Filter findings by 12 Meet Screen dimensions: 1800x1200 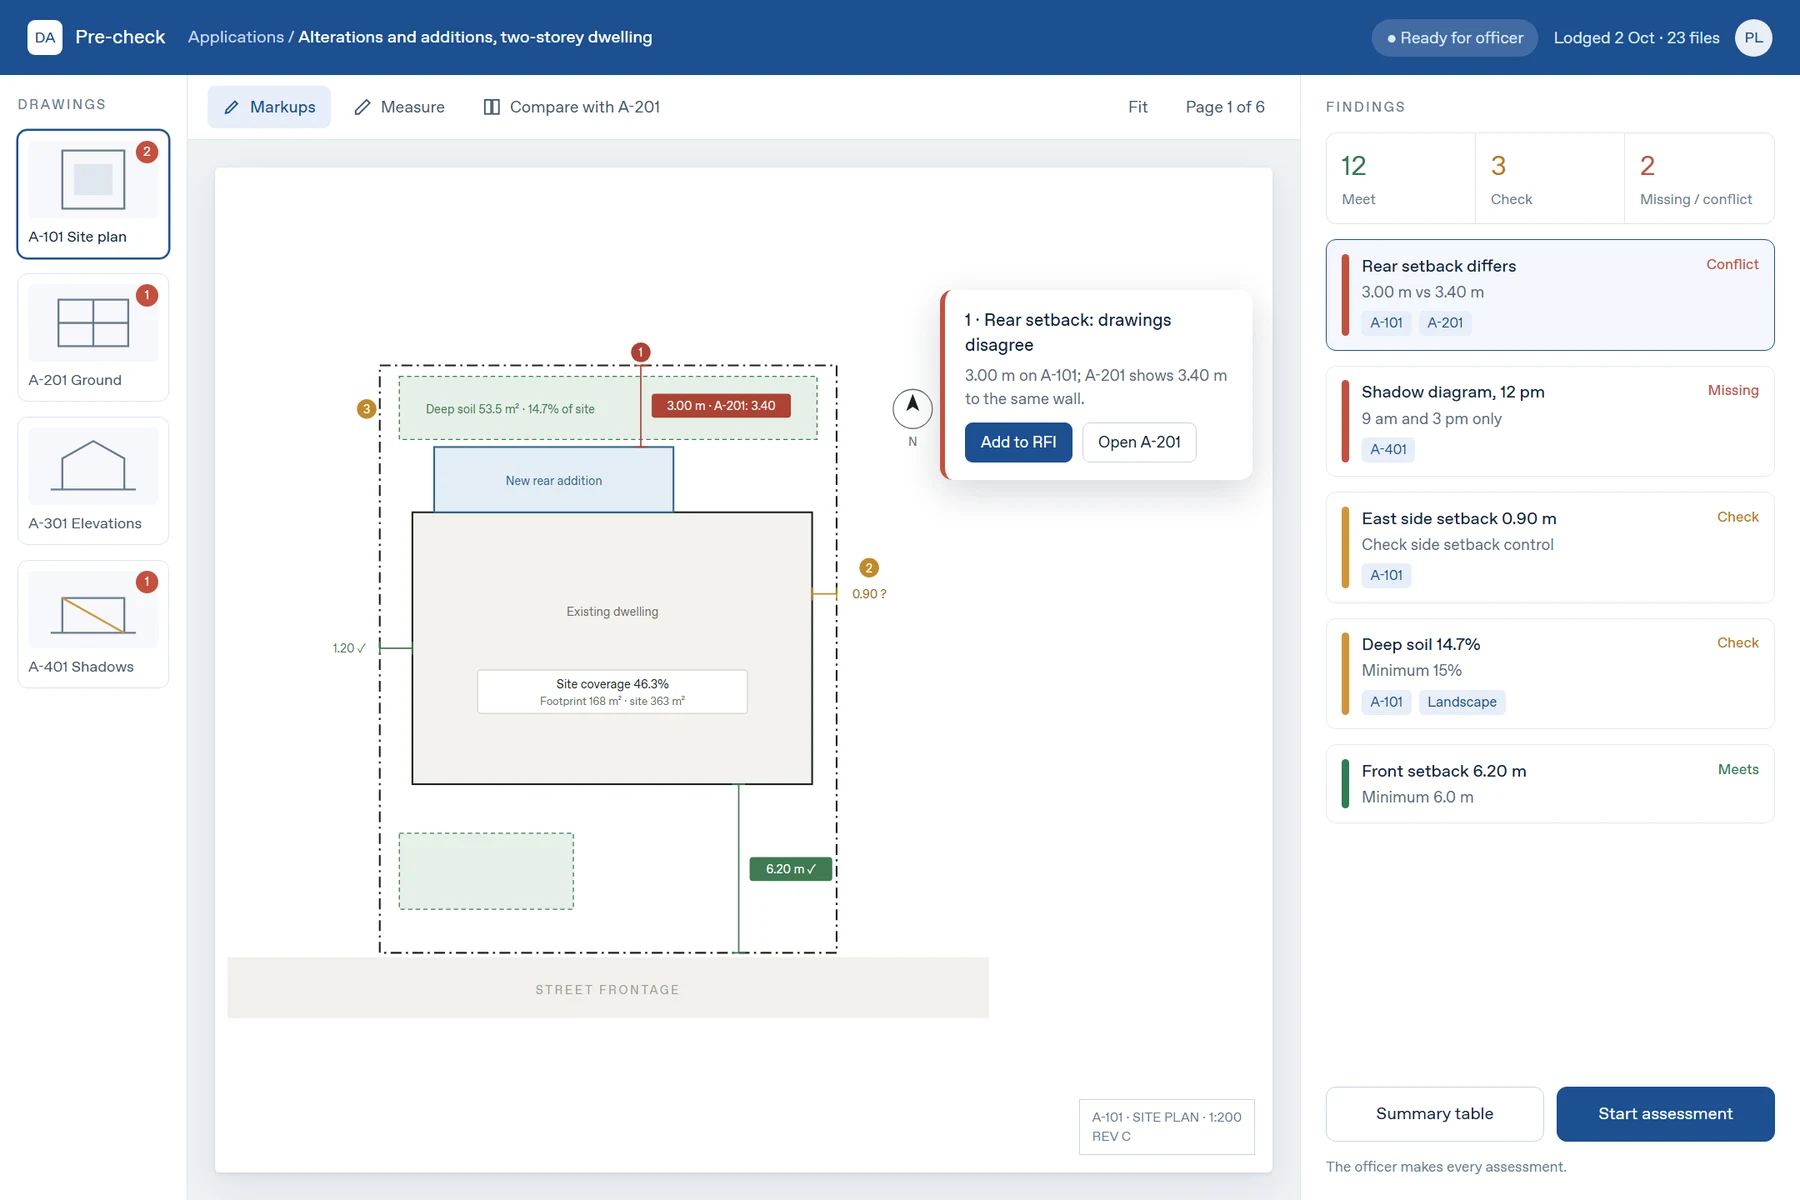click(x=1401, y=179)
